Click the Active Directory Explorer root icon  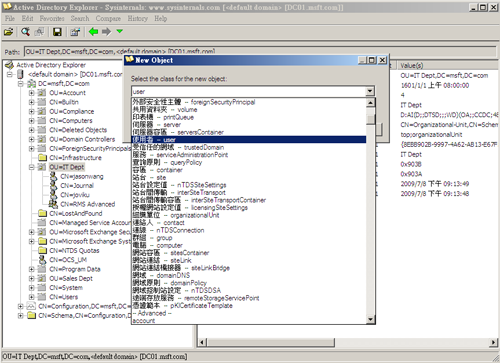click(x=9, y=65)
